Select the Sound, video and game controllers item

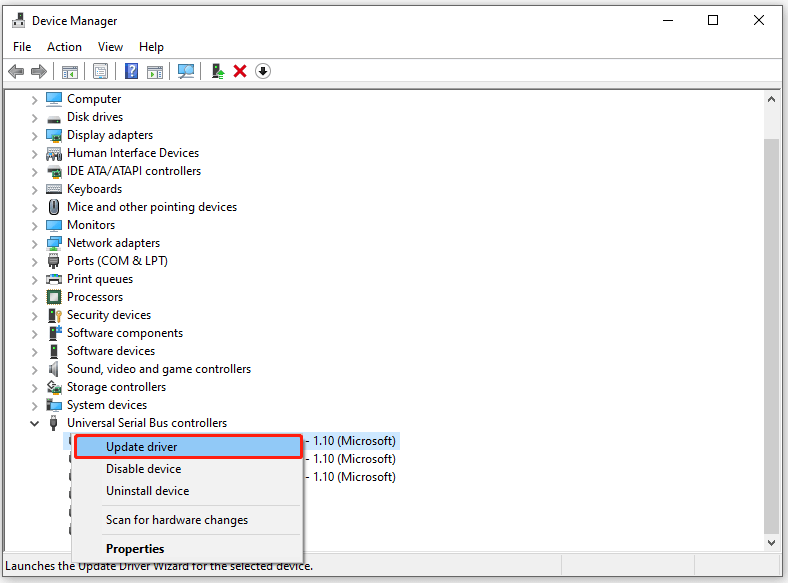(158, 369)
